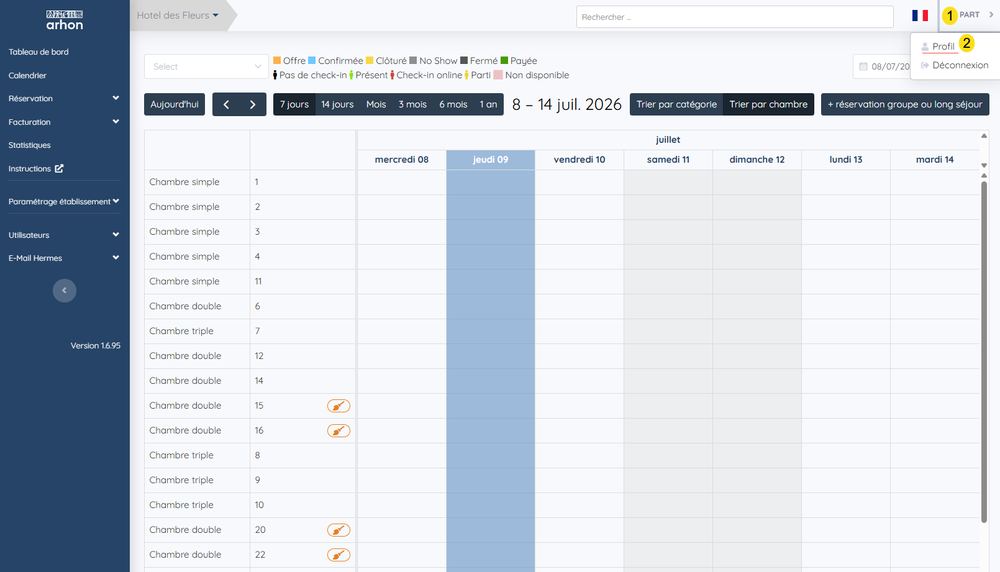Select Déconnexion from user menu
This screenshot has width=1000, height=572.
coord(960,65)
